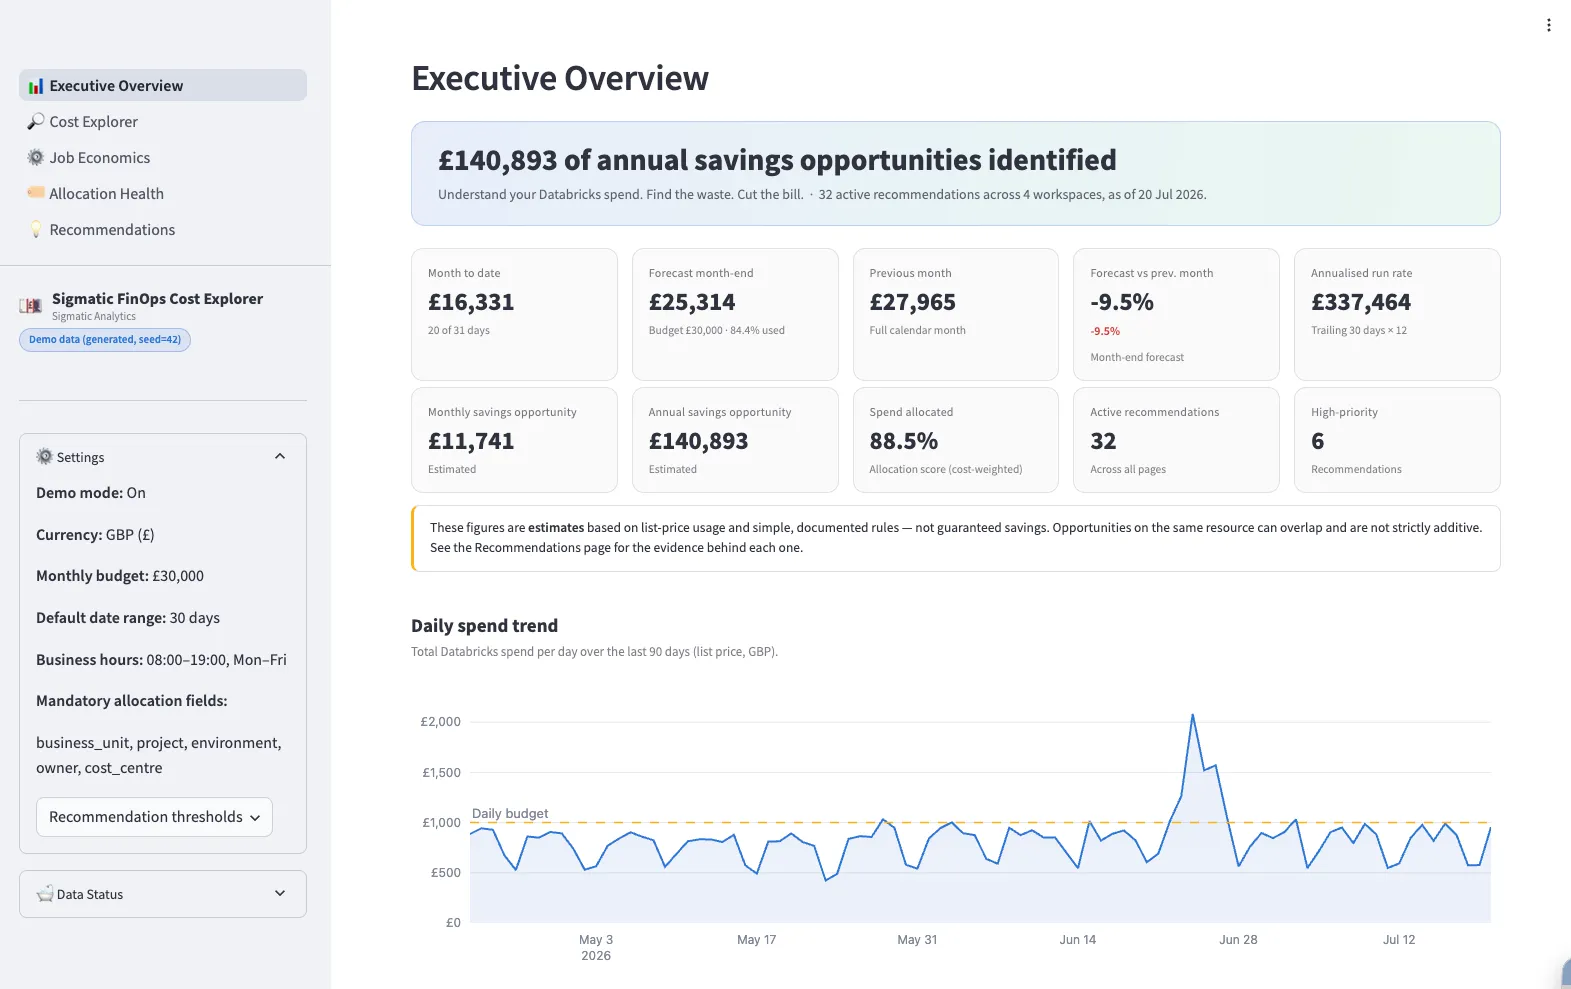The image size is (1571, 989).
Task: Click the Data Status icon
Action: (45, 894)
